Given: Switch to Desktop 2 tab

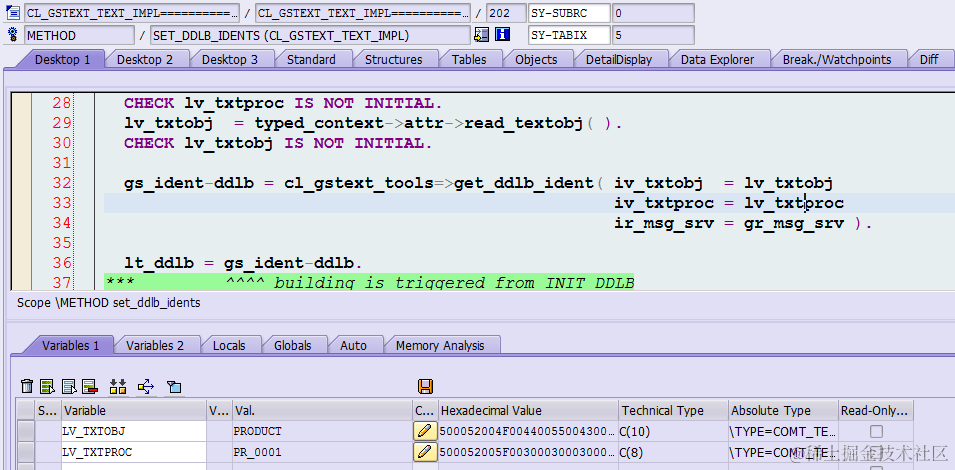Looking at the screenshot, I should tap(145, 60).
